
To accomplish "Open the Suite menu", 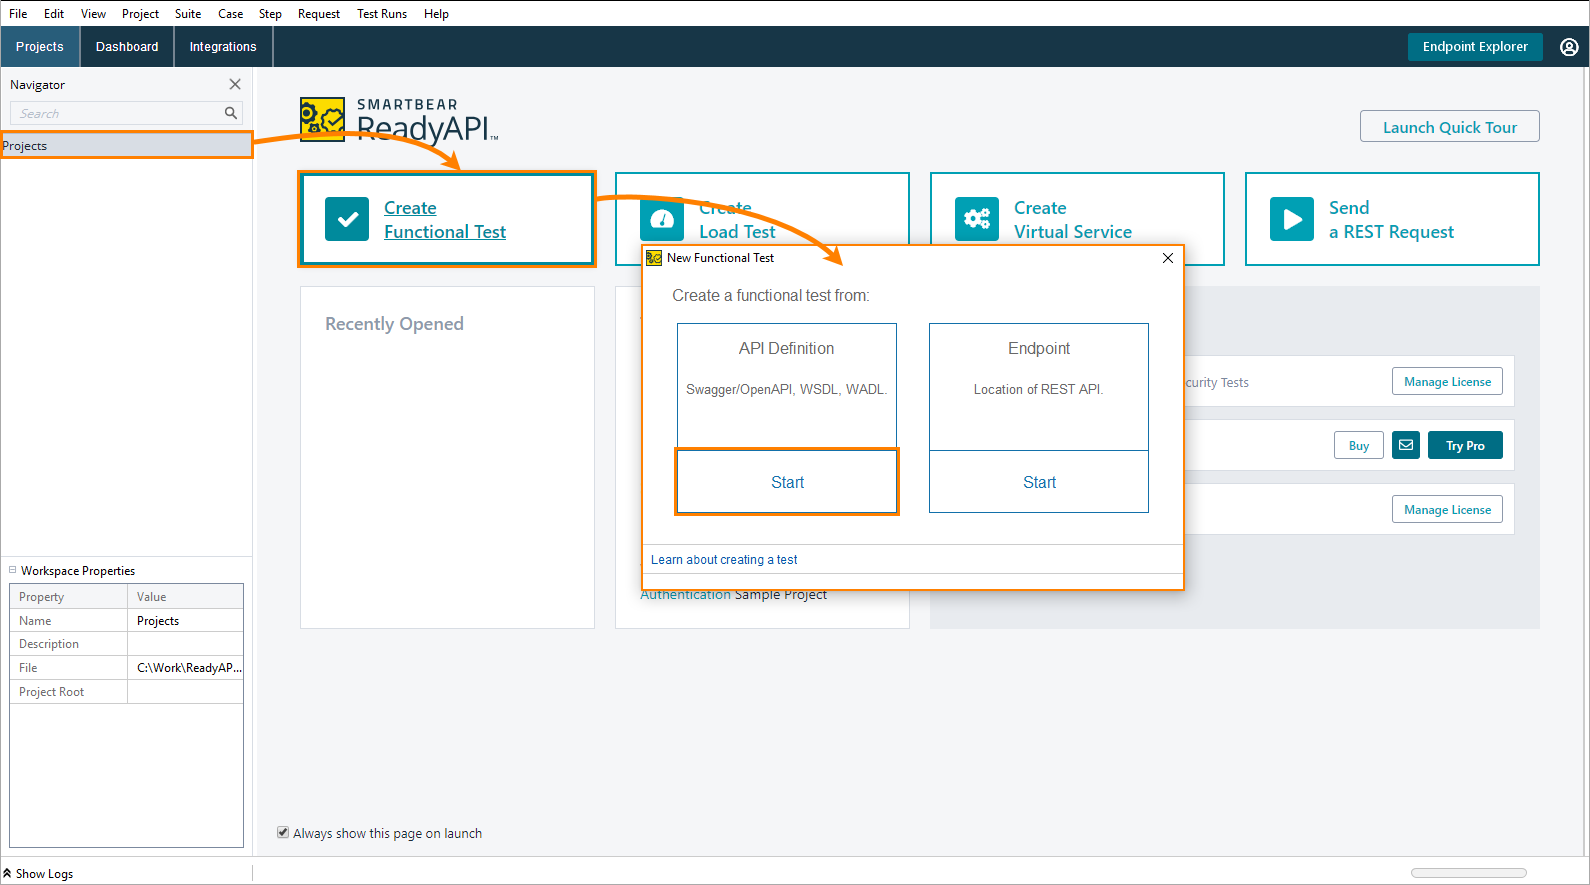I will (x=188, y=14).
